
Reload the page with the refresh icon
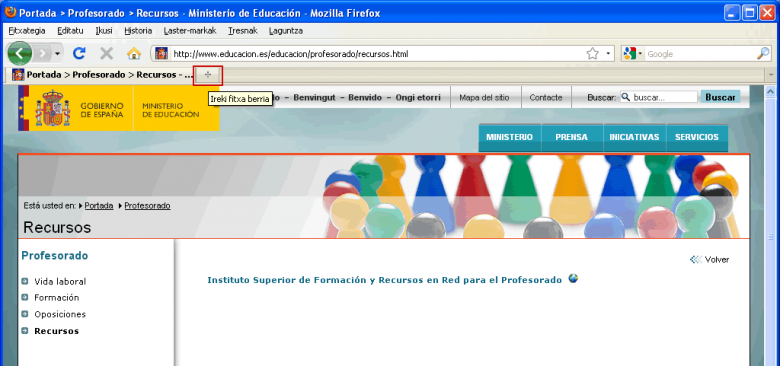click(x=79, y=53)
